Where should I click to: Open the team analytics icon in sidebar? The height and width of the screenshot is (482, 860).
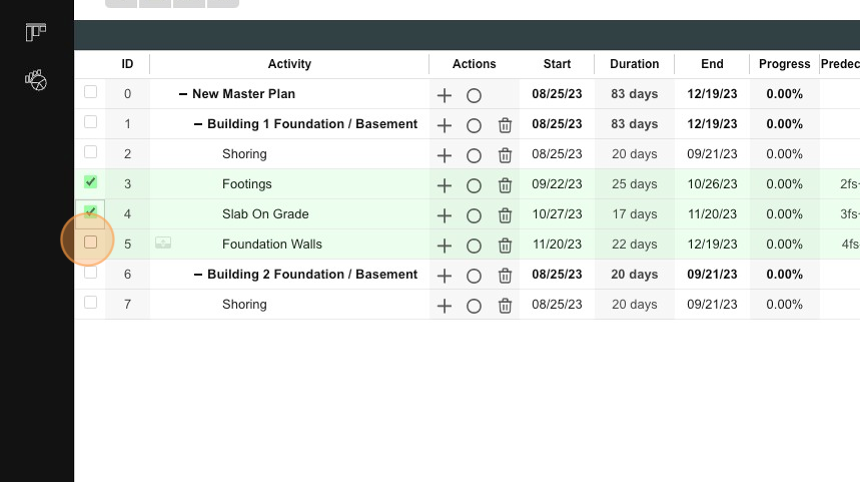(x=36, y=80)
